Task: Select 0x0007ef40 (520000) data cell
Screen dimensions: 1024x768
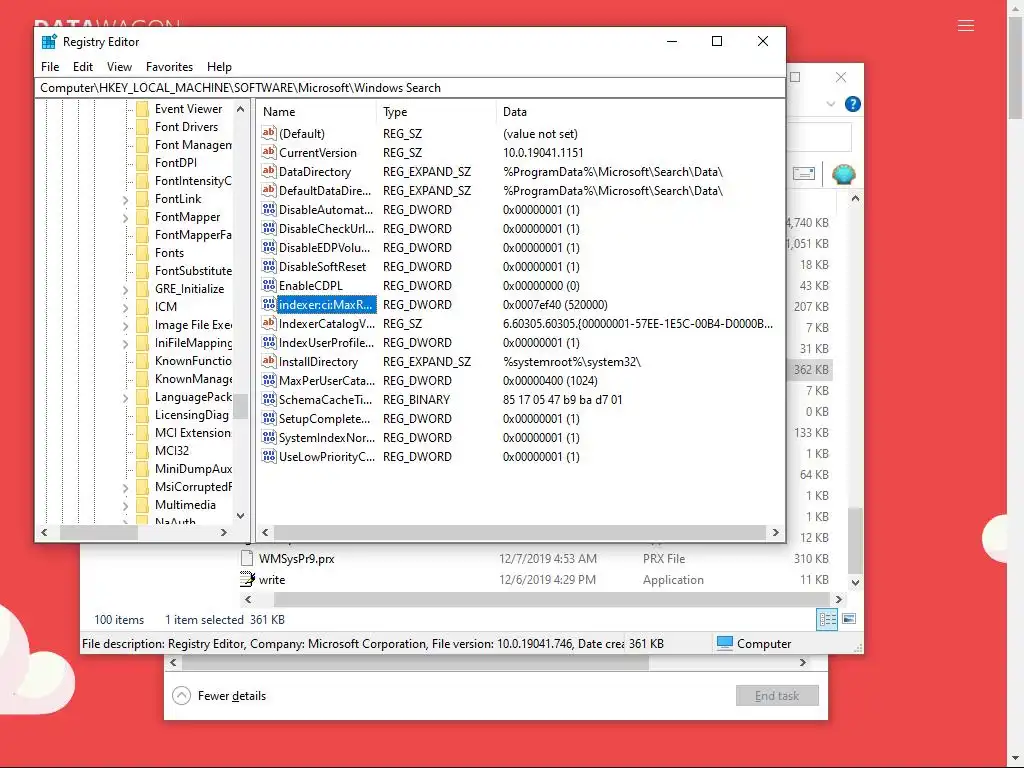Action: 555,304
